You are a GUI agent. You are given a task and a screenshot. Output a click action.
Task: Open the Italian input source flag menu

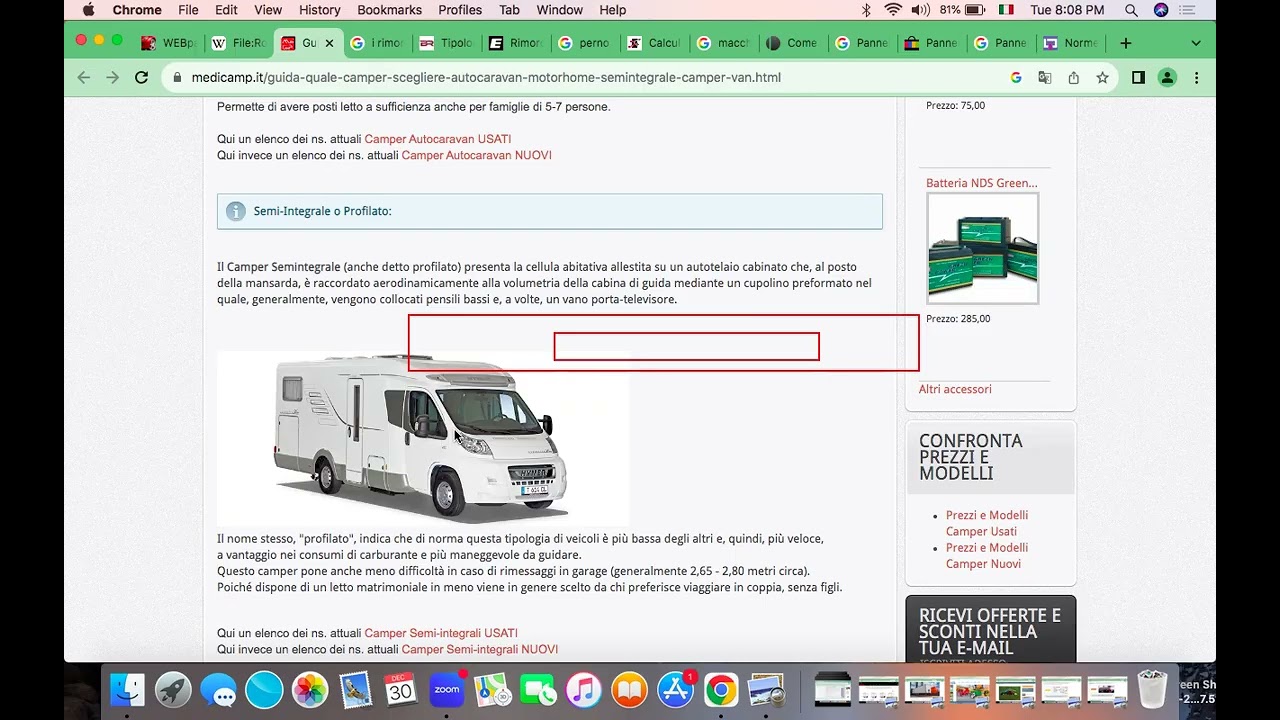click(1006, 10)
